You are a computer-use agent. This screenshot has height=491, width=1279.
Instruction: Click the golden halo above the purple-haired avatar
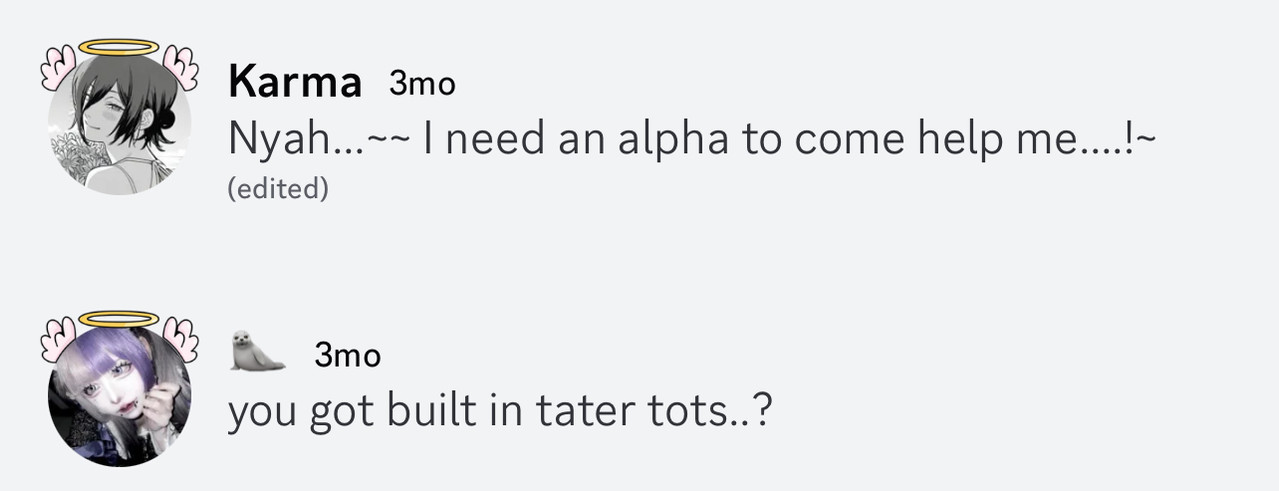pyautogui.click(x=119, y=320)
